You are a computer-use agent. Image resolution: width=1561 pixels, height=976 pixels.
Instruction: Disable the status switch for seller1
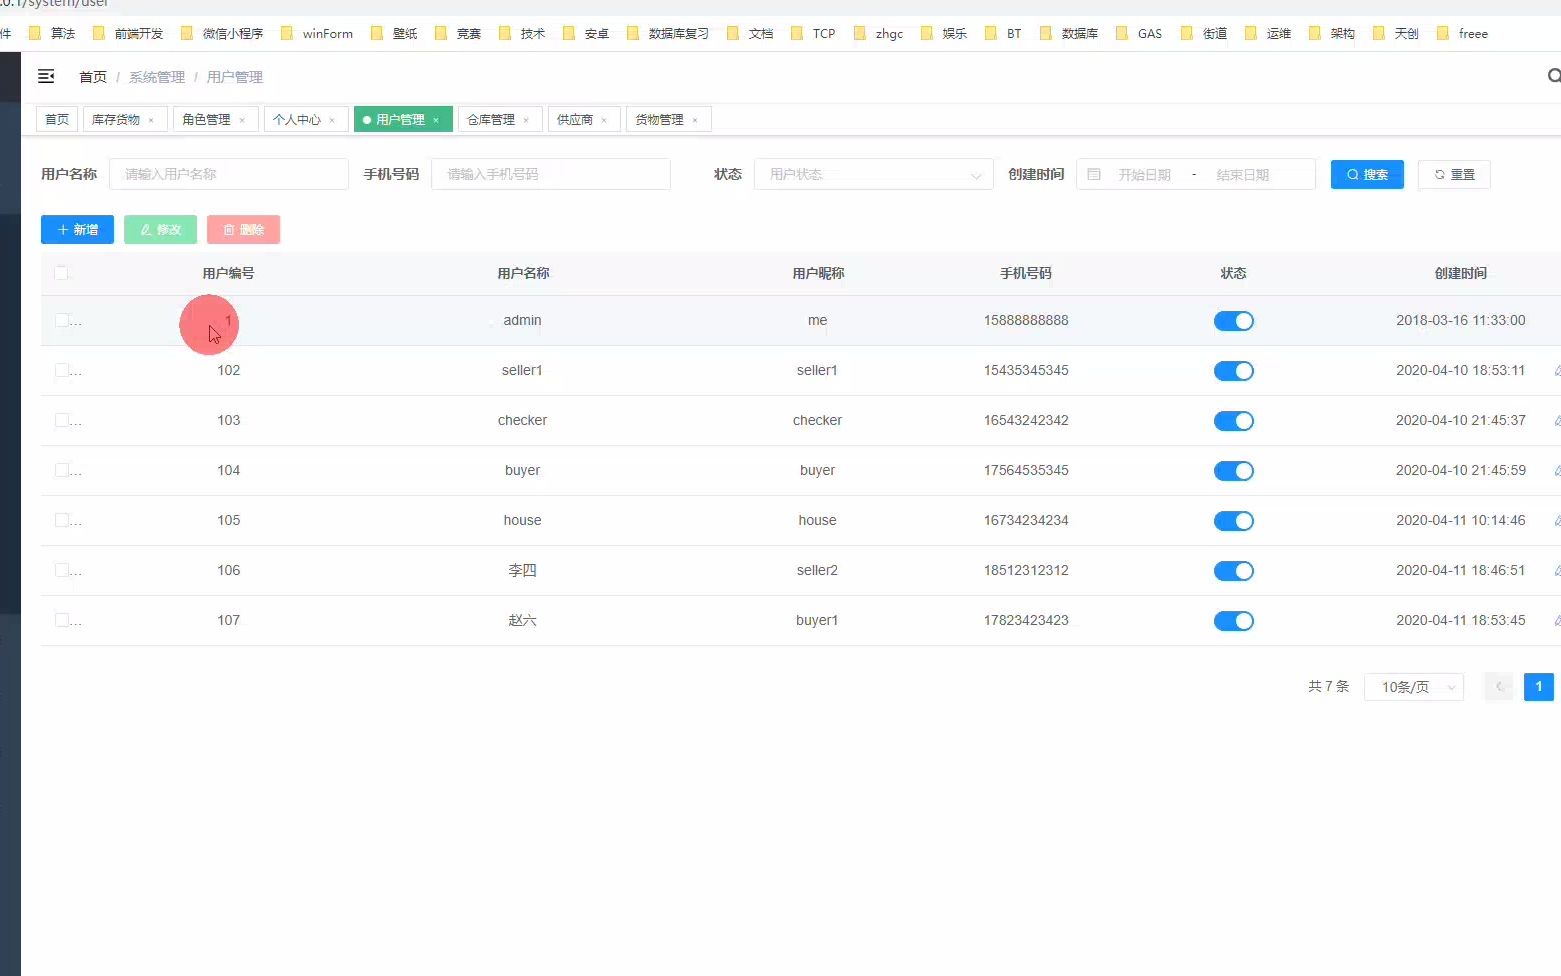[x=1233, y=371]
